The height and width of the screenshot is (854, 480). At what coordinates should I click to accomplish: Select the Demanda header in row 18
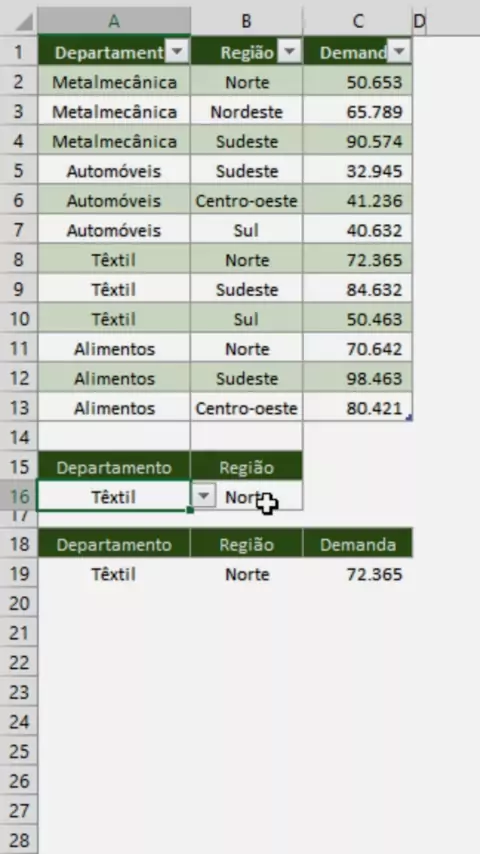coord(357,545)
